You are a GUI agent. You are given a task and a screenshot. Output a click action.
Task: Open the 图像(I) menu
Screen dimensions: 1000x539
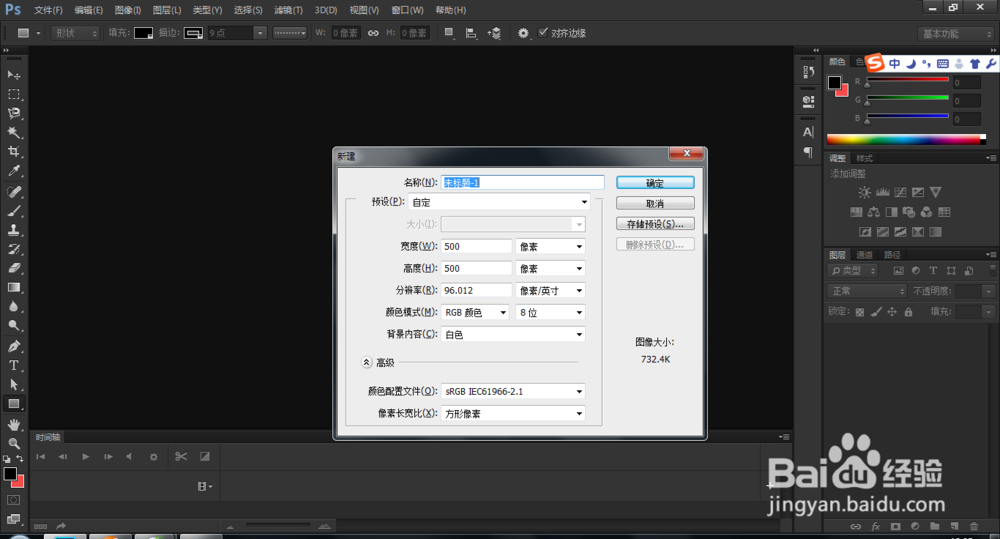tap(128, 10)
